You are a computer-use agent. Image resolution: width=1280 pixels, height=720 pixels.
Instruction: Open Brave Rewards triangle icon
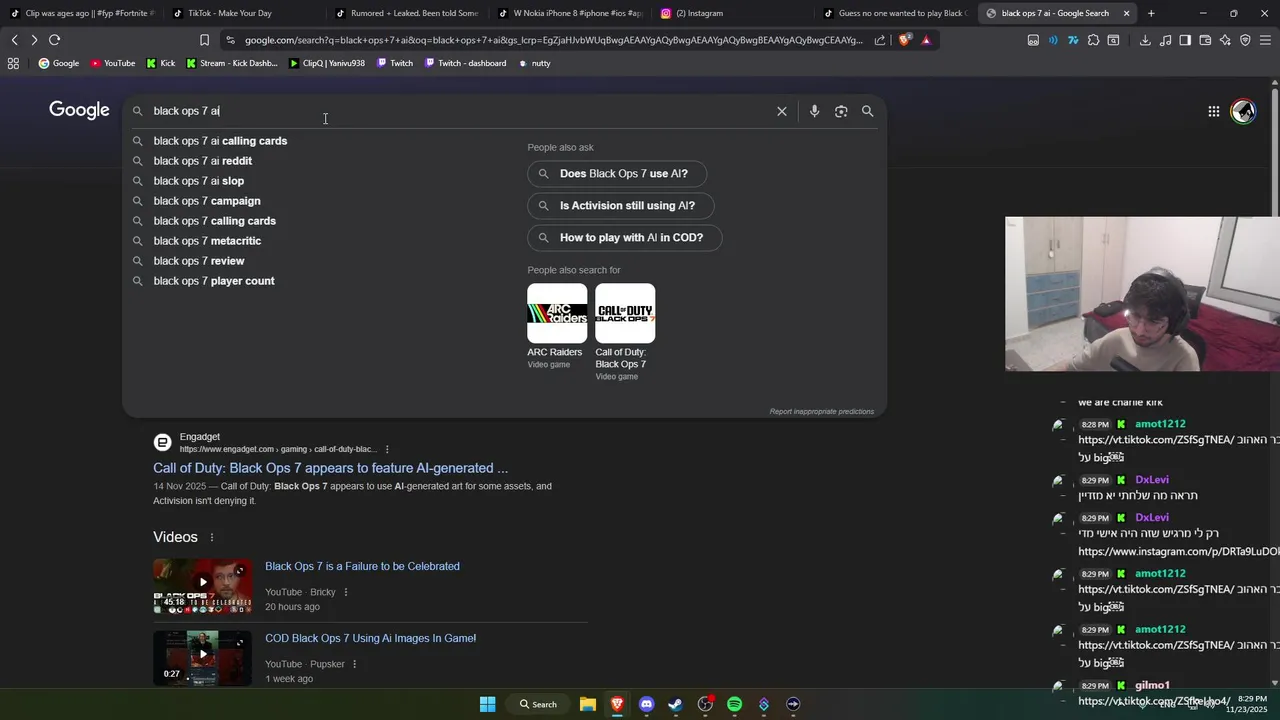[x=926, y=40]
